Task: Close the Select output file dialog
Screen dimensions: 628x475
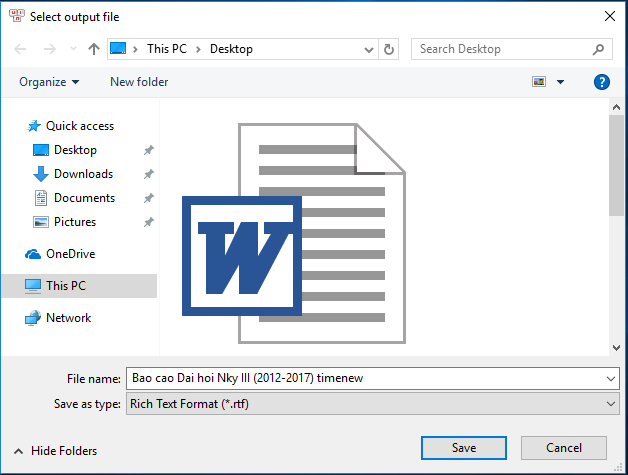Action: 610,16
